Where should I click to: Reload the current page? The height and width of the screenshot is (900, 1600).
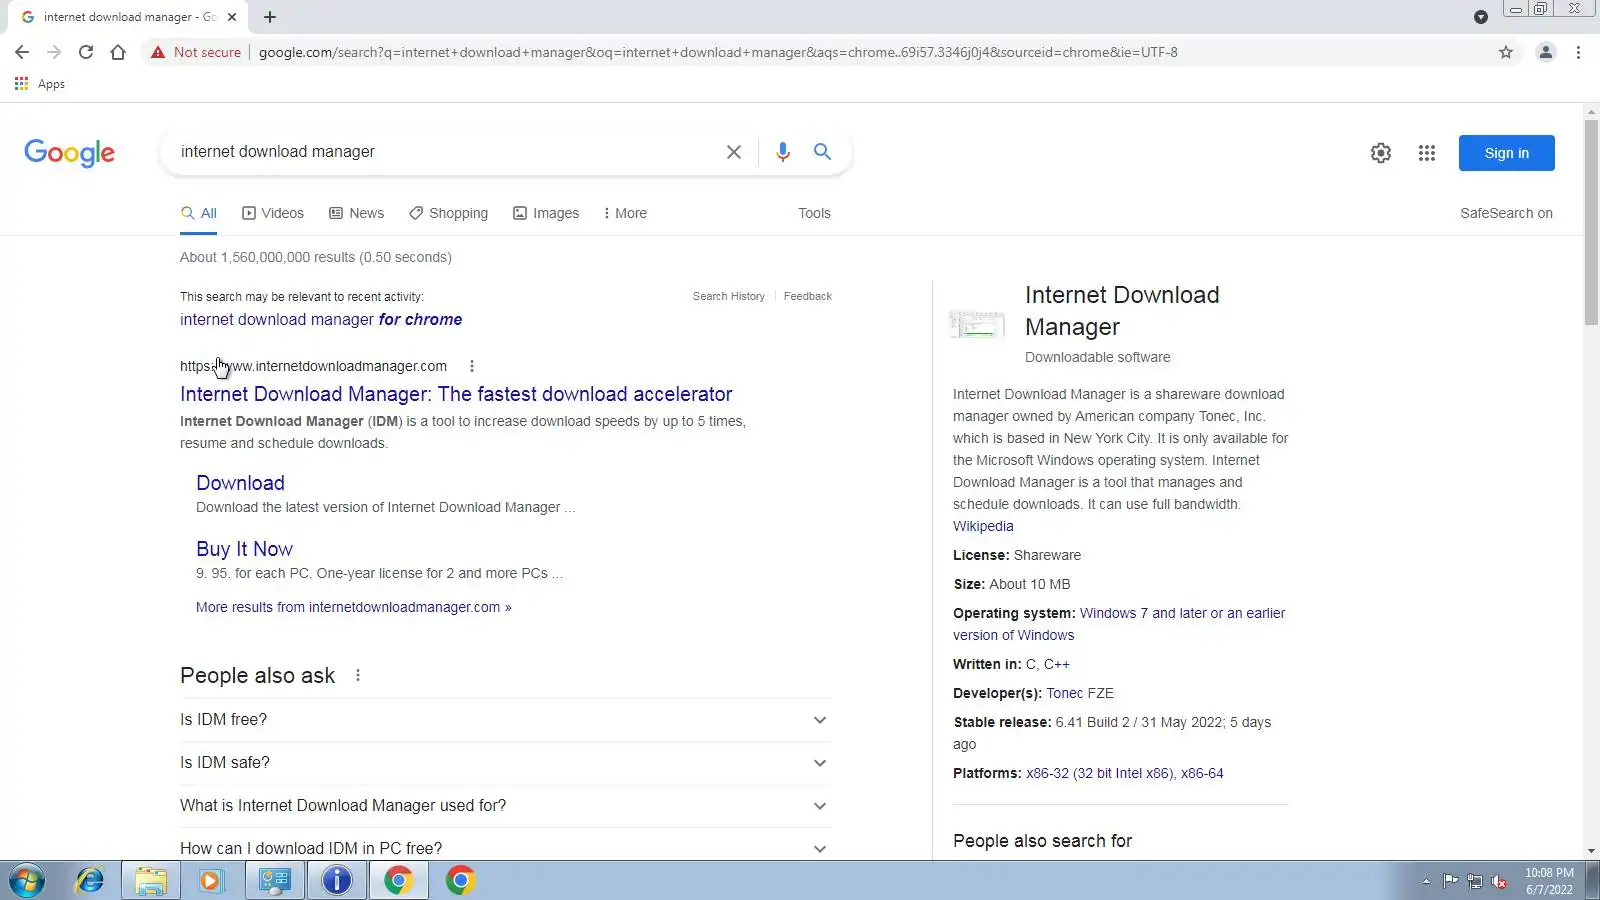click(86, 52)
